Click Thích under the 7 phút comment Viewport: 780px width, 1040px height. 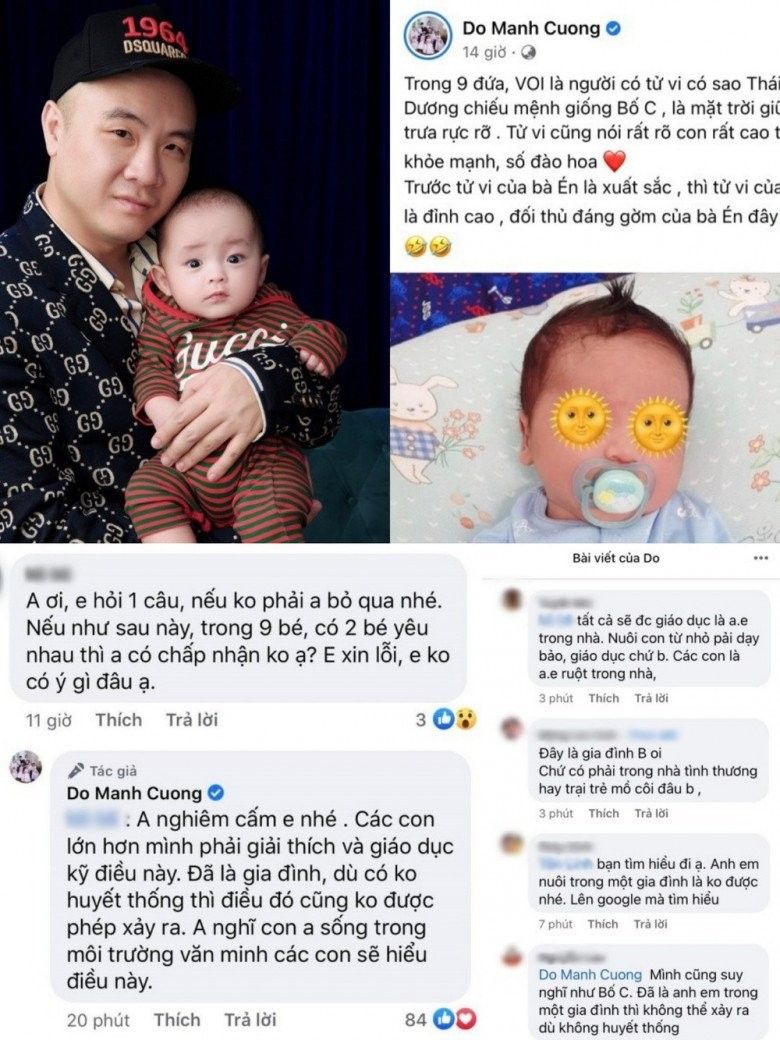[602, 924]
